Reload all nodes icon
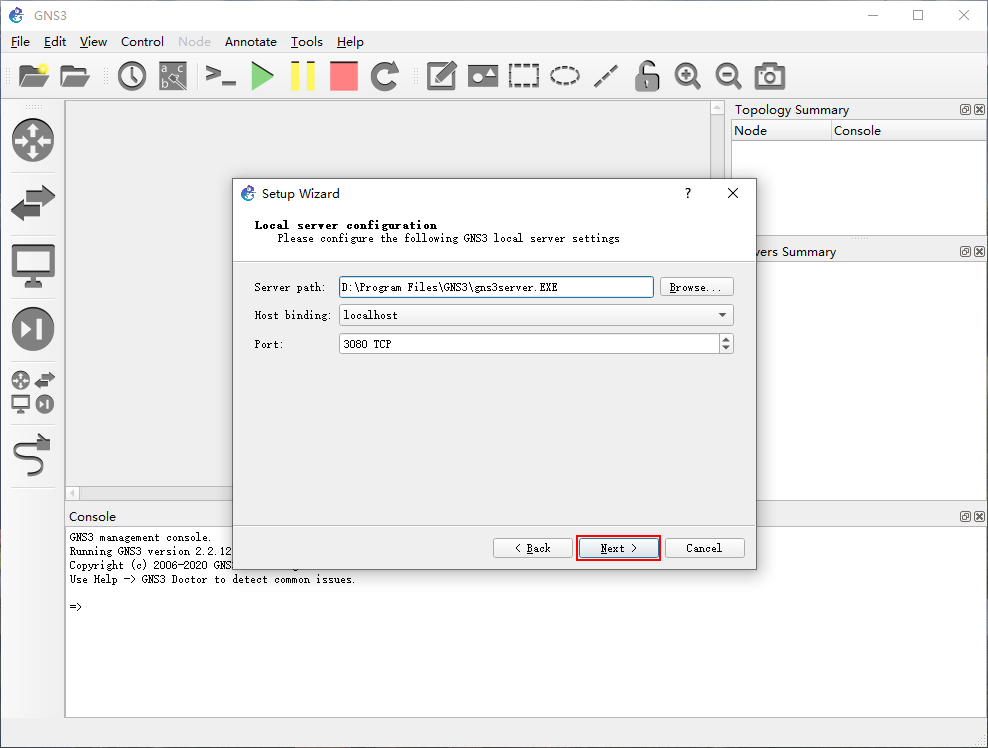 click(x=384, y=76)
